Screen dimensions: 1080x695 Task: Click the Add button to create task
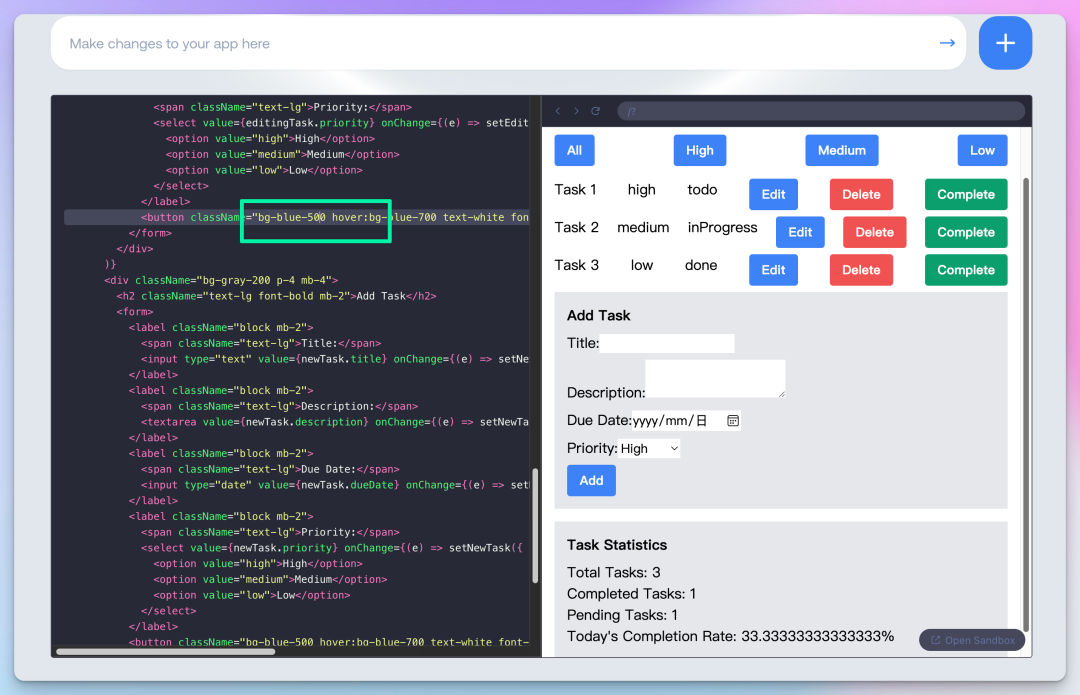[591, 480]
